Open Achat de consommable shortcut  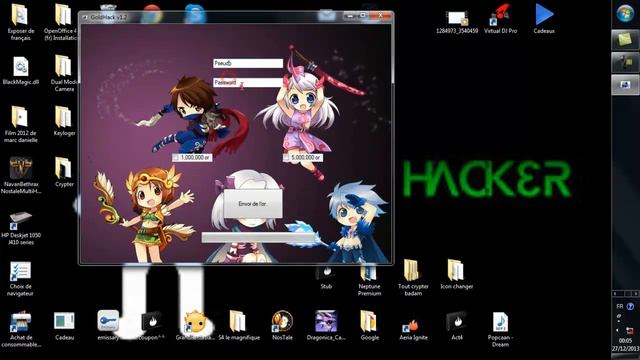(x=20, y=322)
